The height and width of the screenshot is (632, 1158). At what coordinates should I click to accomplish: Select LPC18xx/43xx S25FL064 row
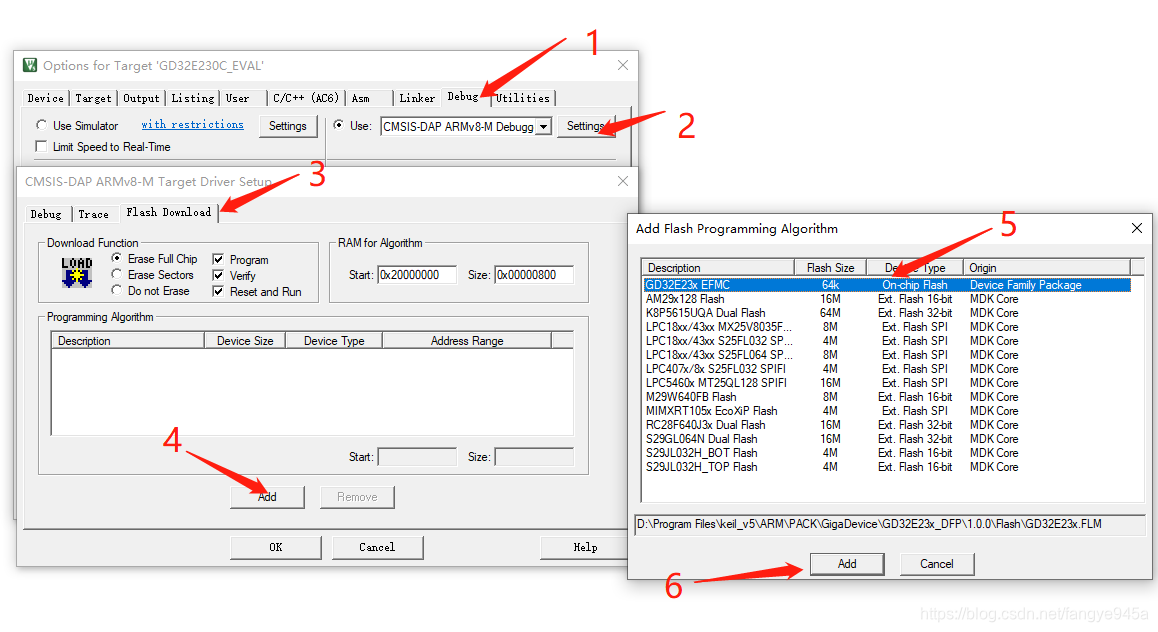click(x=887, y=355)
